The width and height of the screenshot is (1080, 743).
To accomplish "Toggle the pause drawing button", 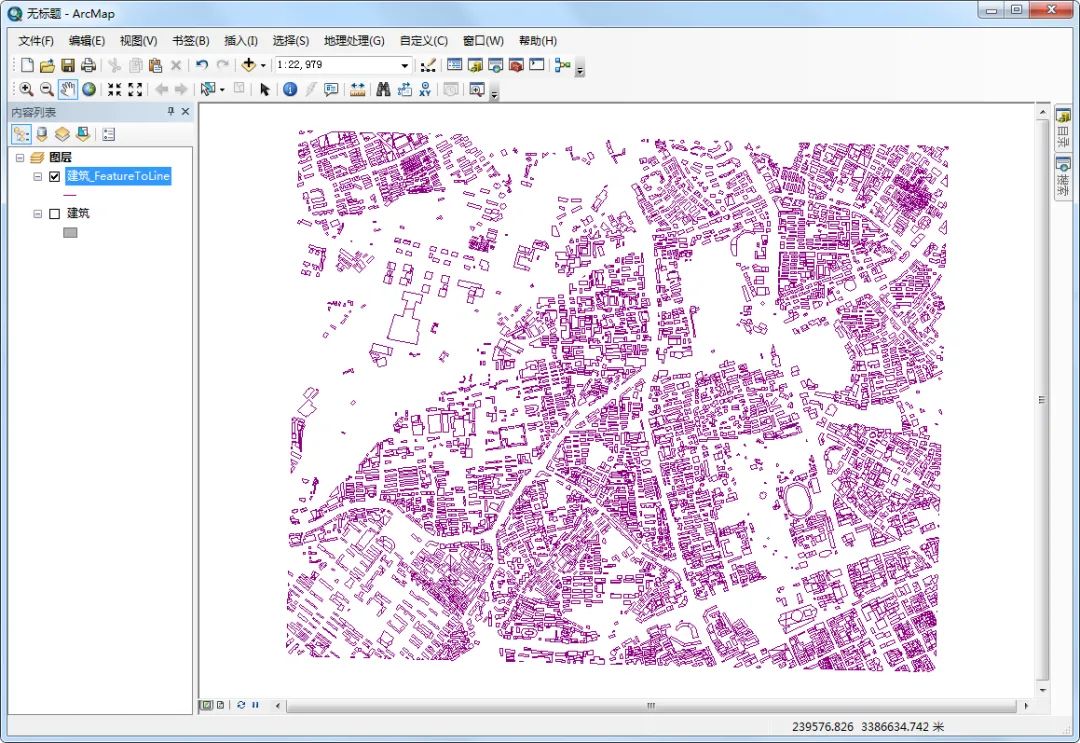I will pos(256,705).
